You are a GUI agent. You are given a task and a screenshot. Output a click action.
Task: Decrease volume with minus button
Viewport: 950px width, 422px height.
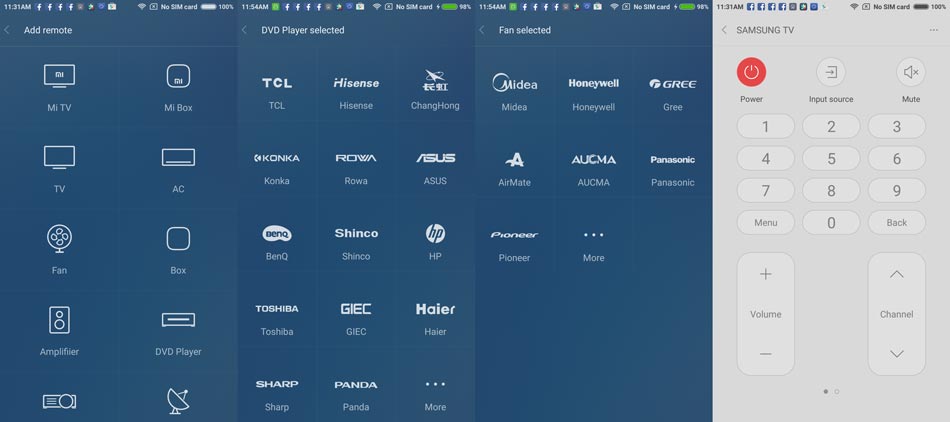pos(766,354)
